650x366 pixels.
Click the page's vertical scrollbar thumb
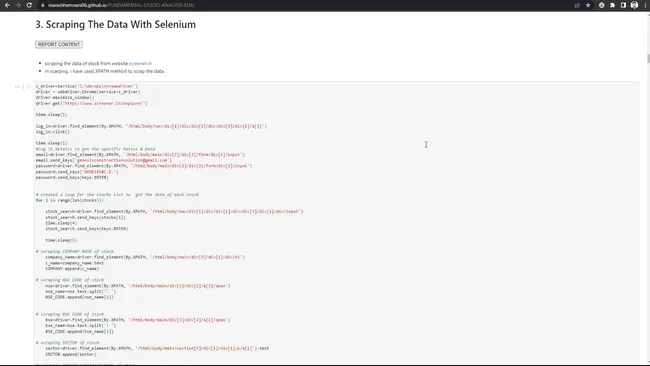[648, 58]
